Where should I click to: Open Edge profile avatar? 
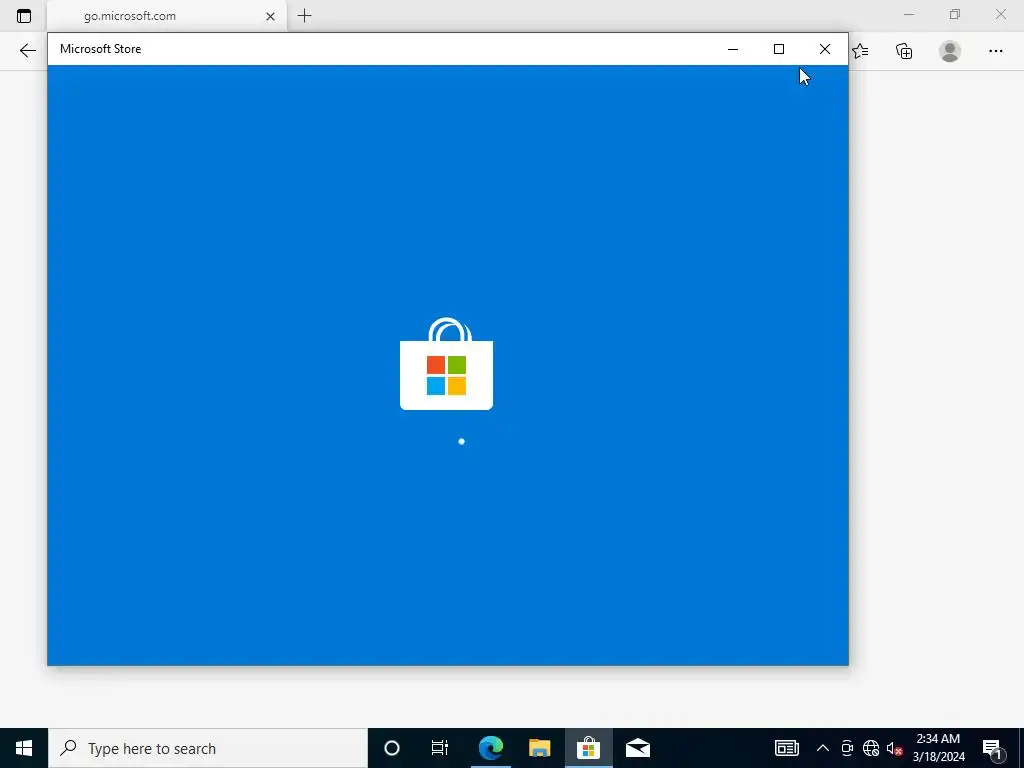coord(950,51)
